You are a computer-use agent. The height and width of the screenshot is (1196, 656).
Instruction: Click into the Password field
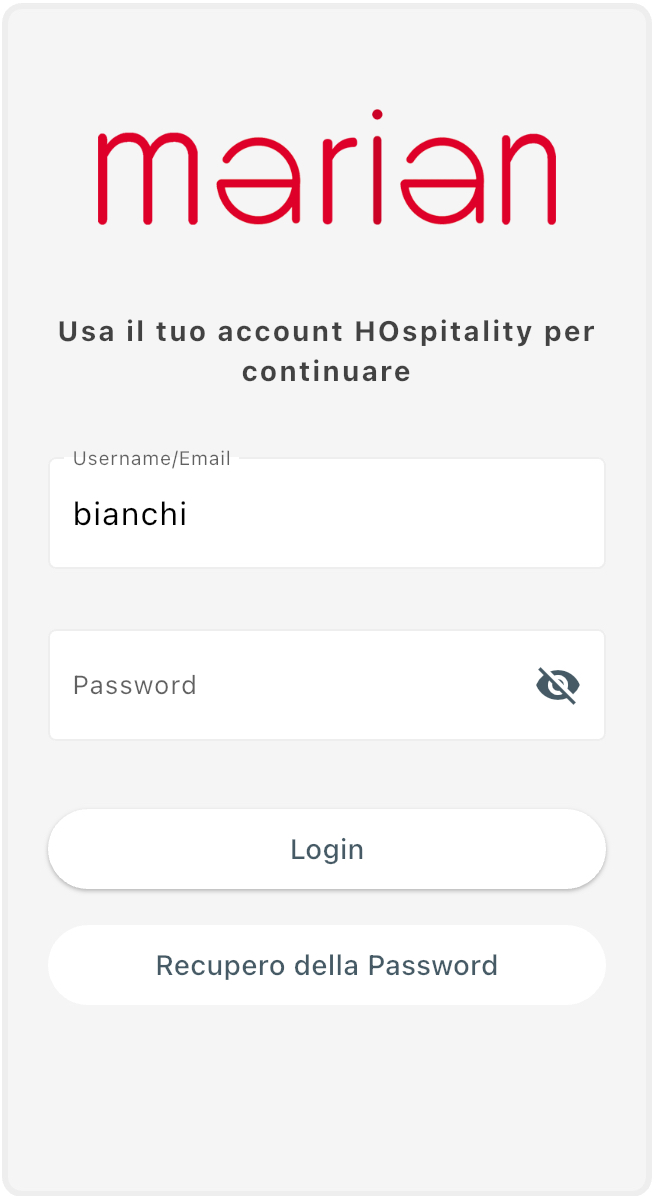click(x=290, y=686)
